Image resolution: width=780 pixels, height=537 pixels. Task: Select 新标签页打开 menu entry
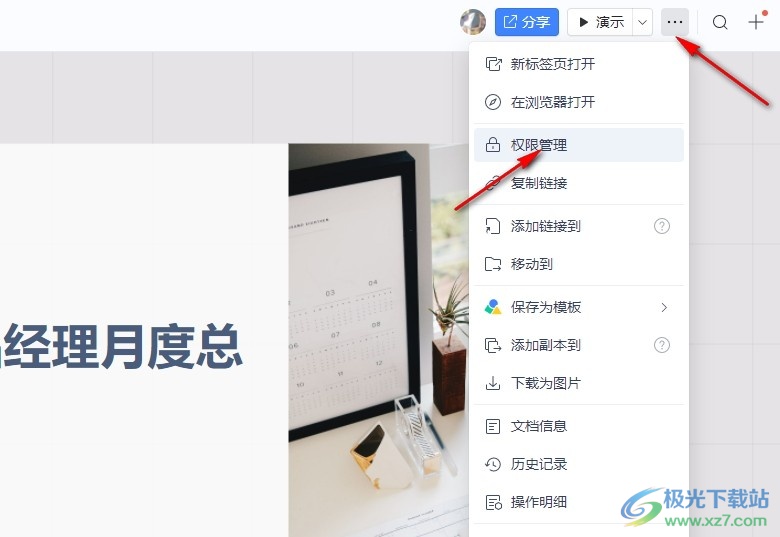point(579,64)
